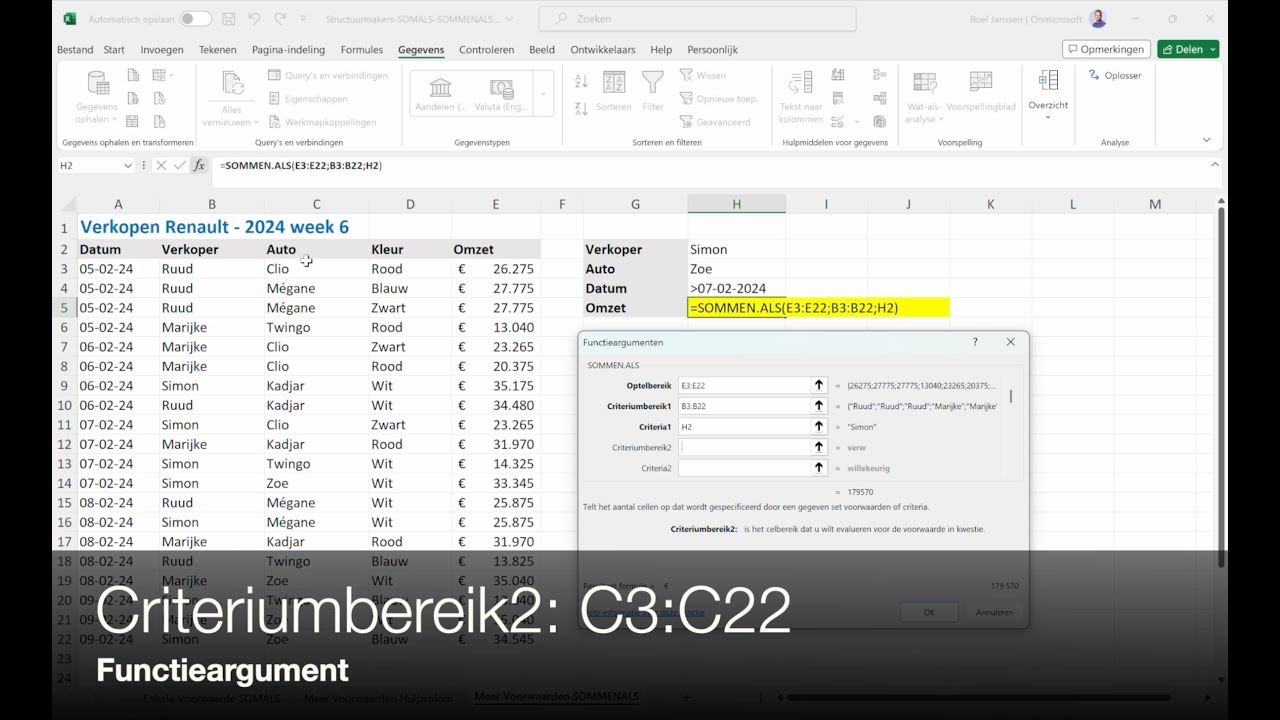Switch to the Formules tab
The width and height of the screenshot is (1280, 720).
[362, 50]
